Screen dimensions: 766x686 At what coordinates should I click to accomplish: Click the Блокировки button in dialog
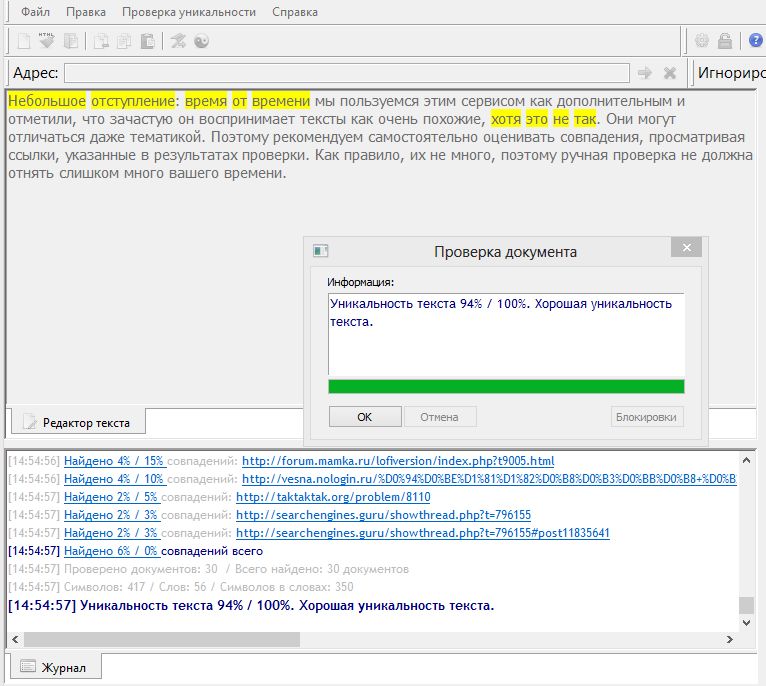647,417
